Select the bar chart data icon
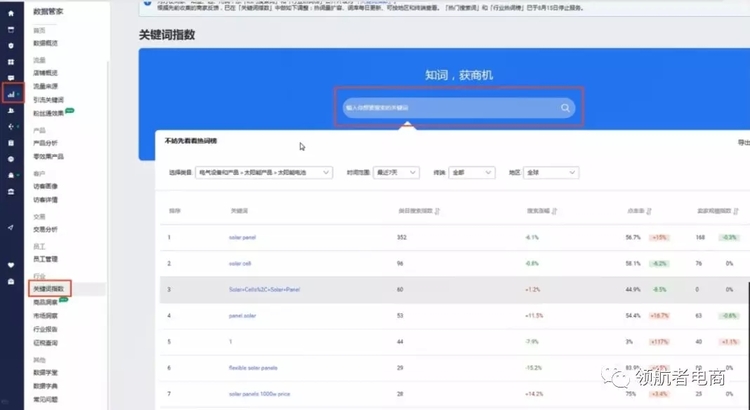750x410 pixels. click(11, 94)
